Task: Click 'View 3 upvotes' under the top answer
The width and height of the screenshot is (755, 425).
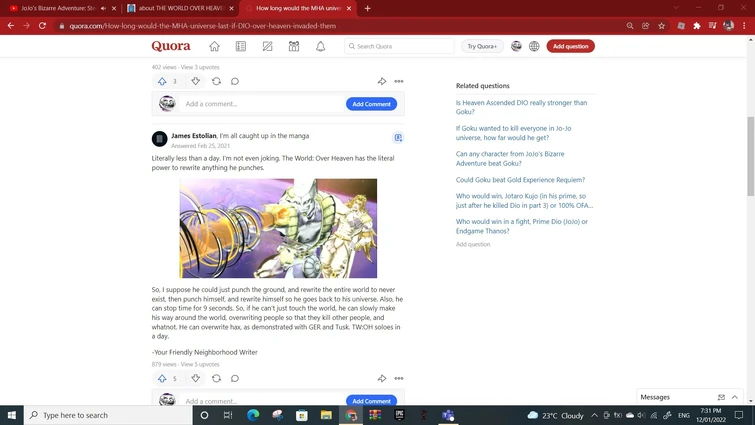Action: (x=200, y=67)
